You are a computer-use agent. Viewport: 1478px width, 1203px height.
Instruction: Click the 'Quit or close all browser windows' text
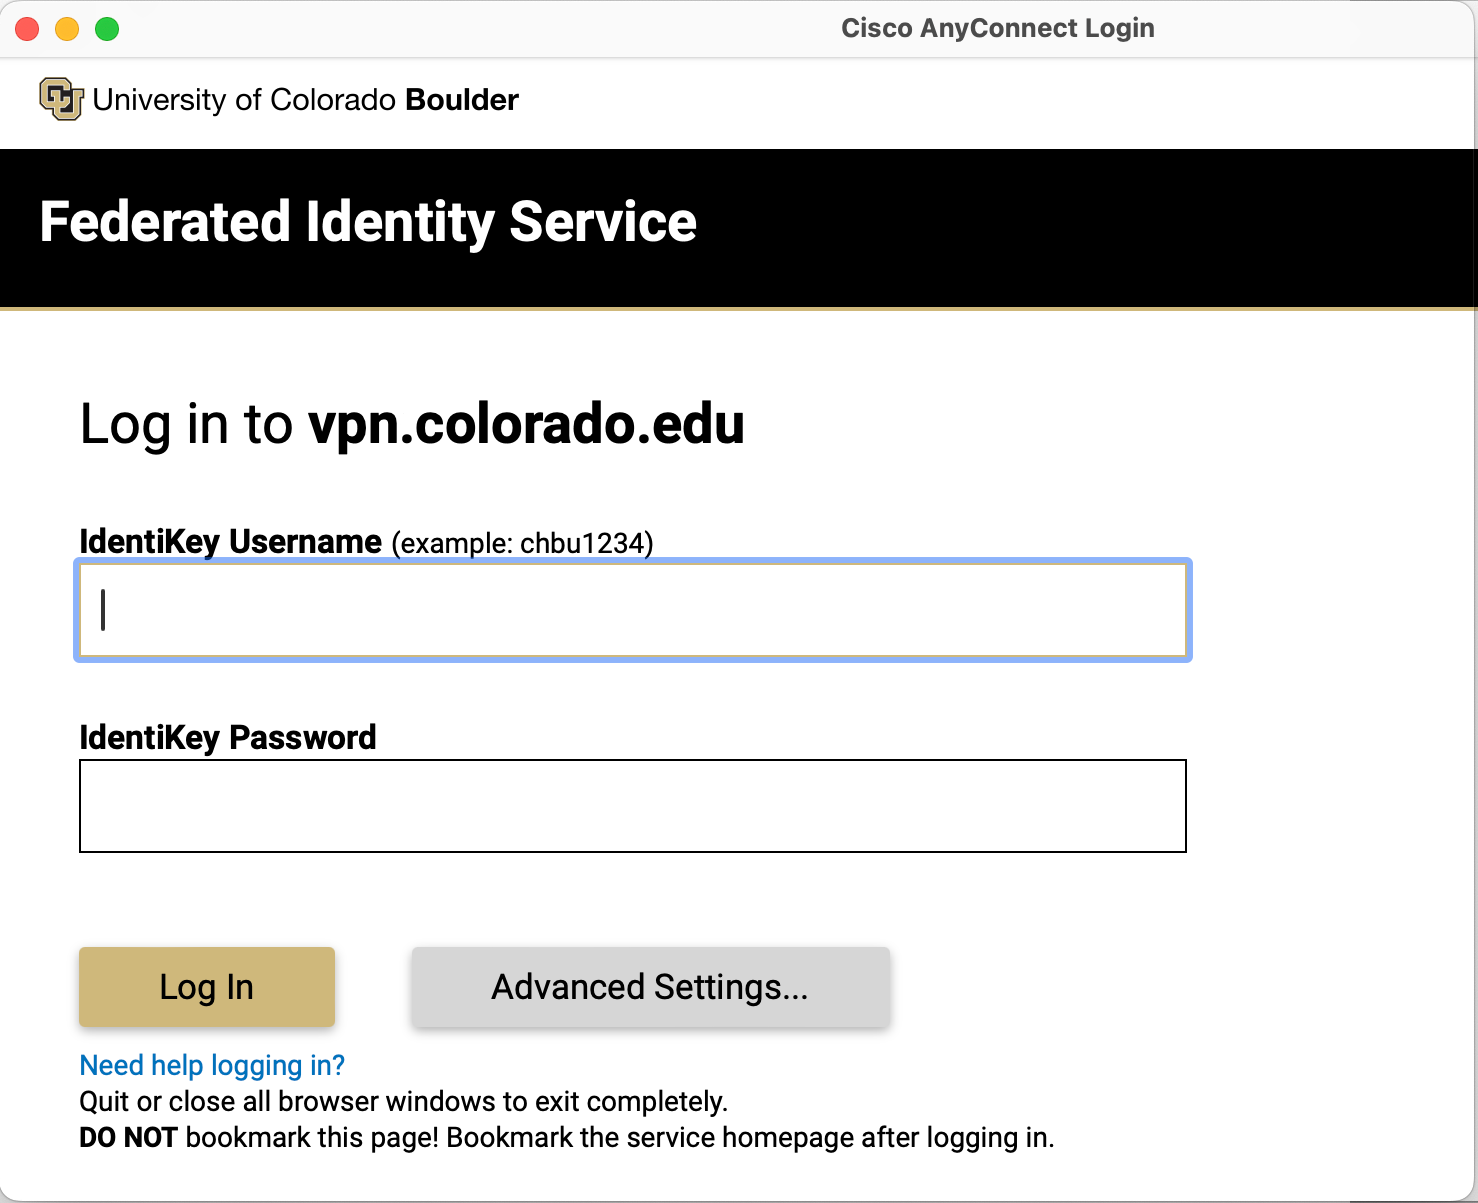point(404,1101)
